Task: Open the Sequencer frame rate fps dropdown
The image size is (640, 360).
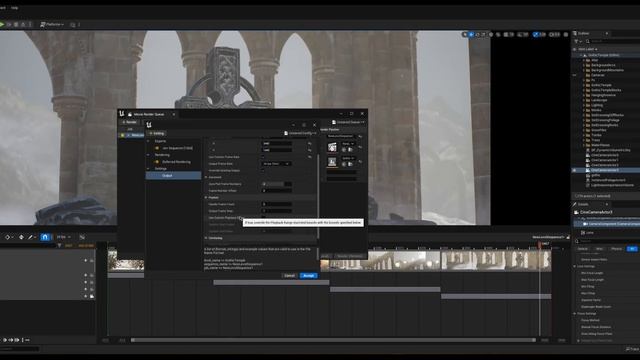Action: point(63,237)
